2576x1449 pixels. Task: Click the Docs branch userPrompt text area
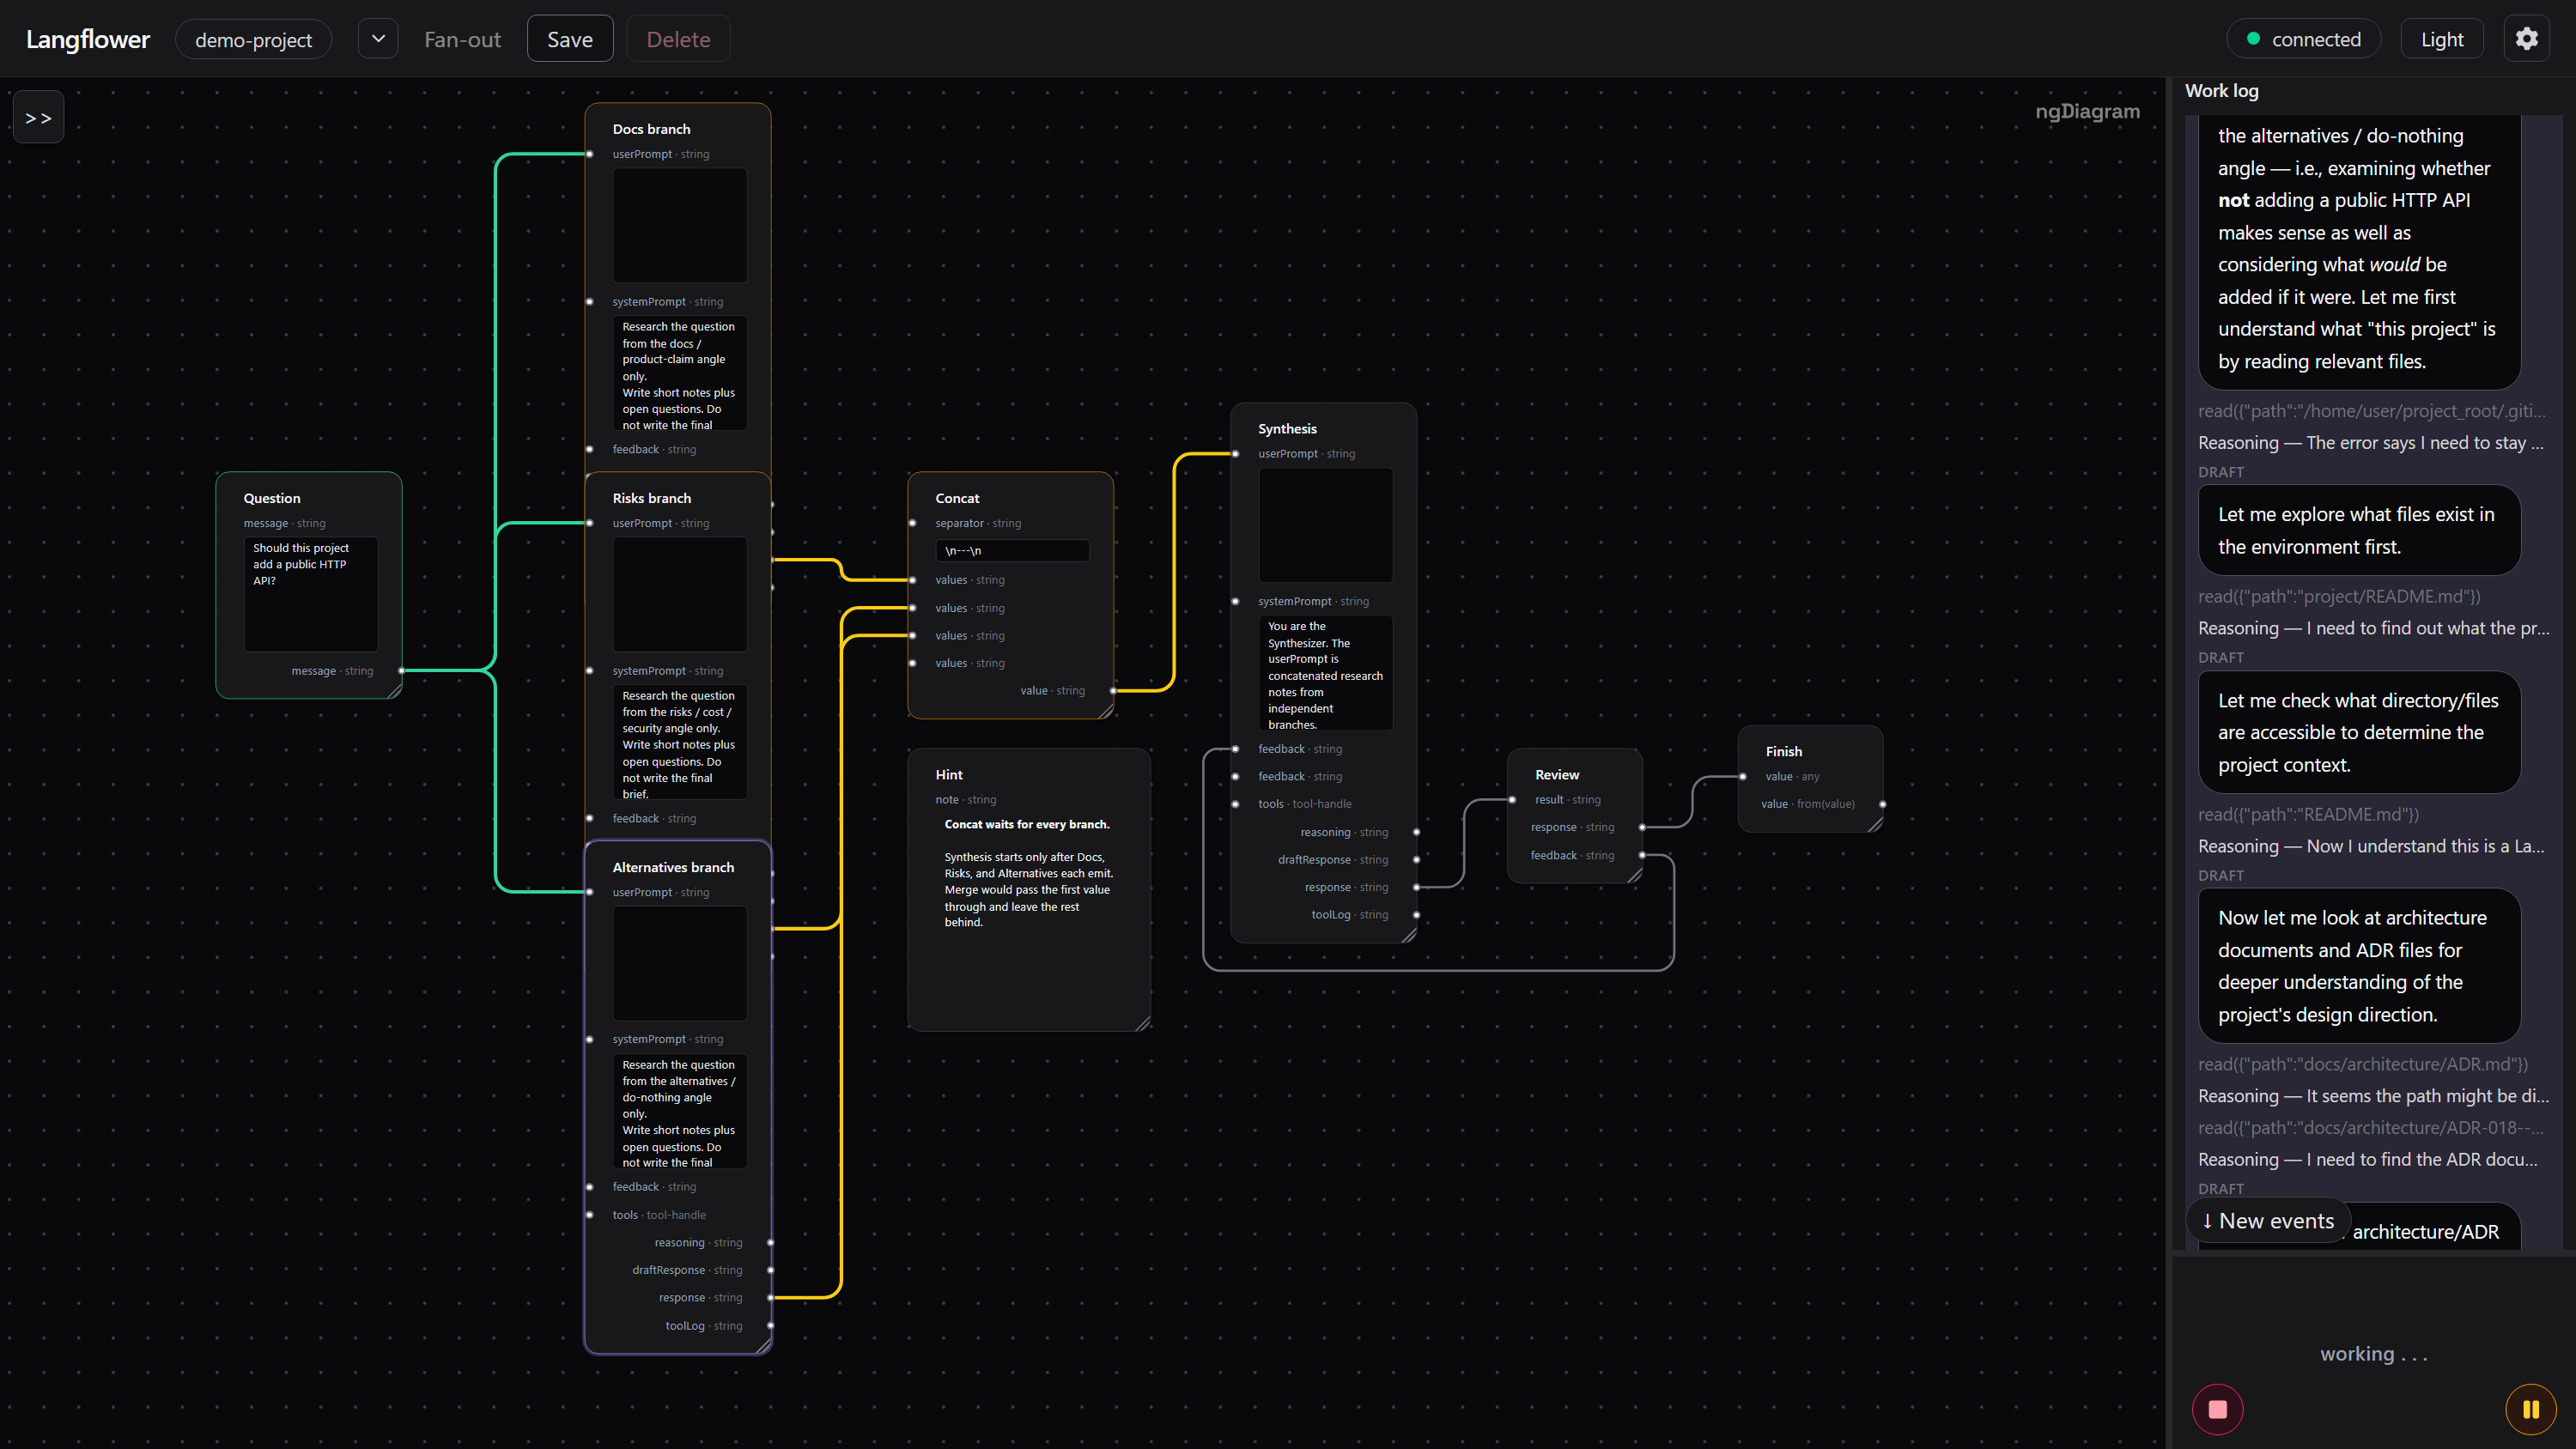pyautogui.click(x=679, y=225)
